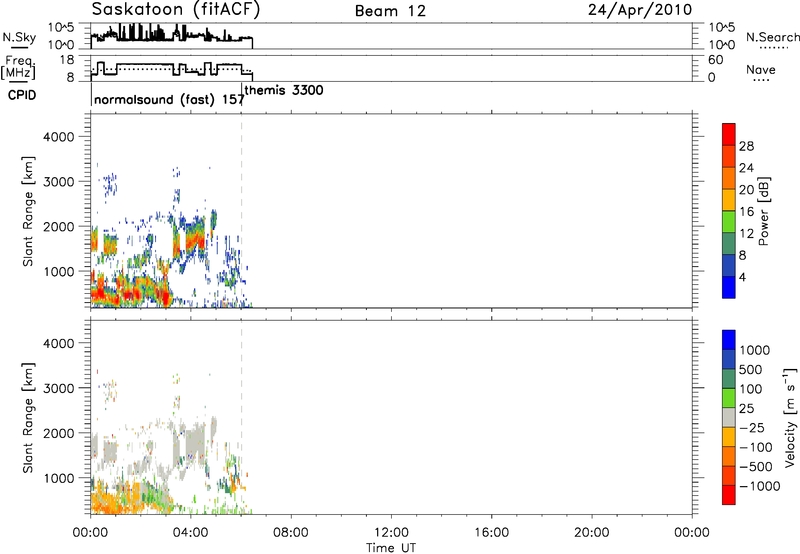Click the Time UT axis title

[391, 548]
